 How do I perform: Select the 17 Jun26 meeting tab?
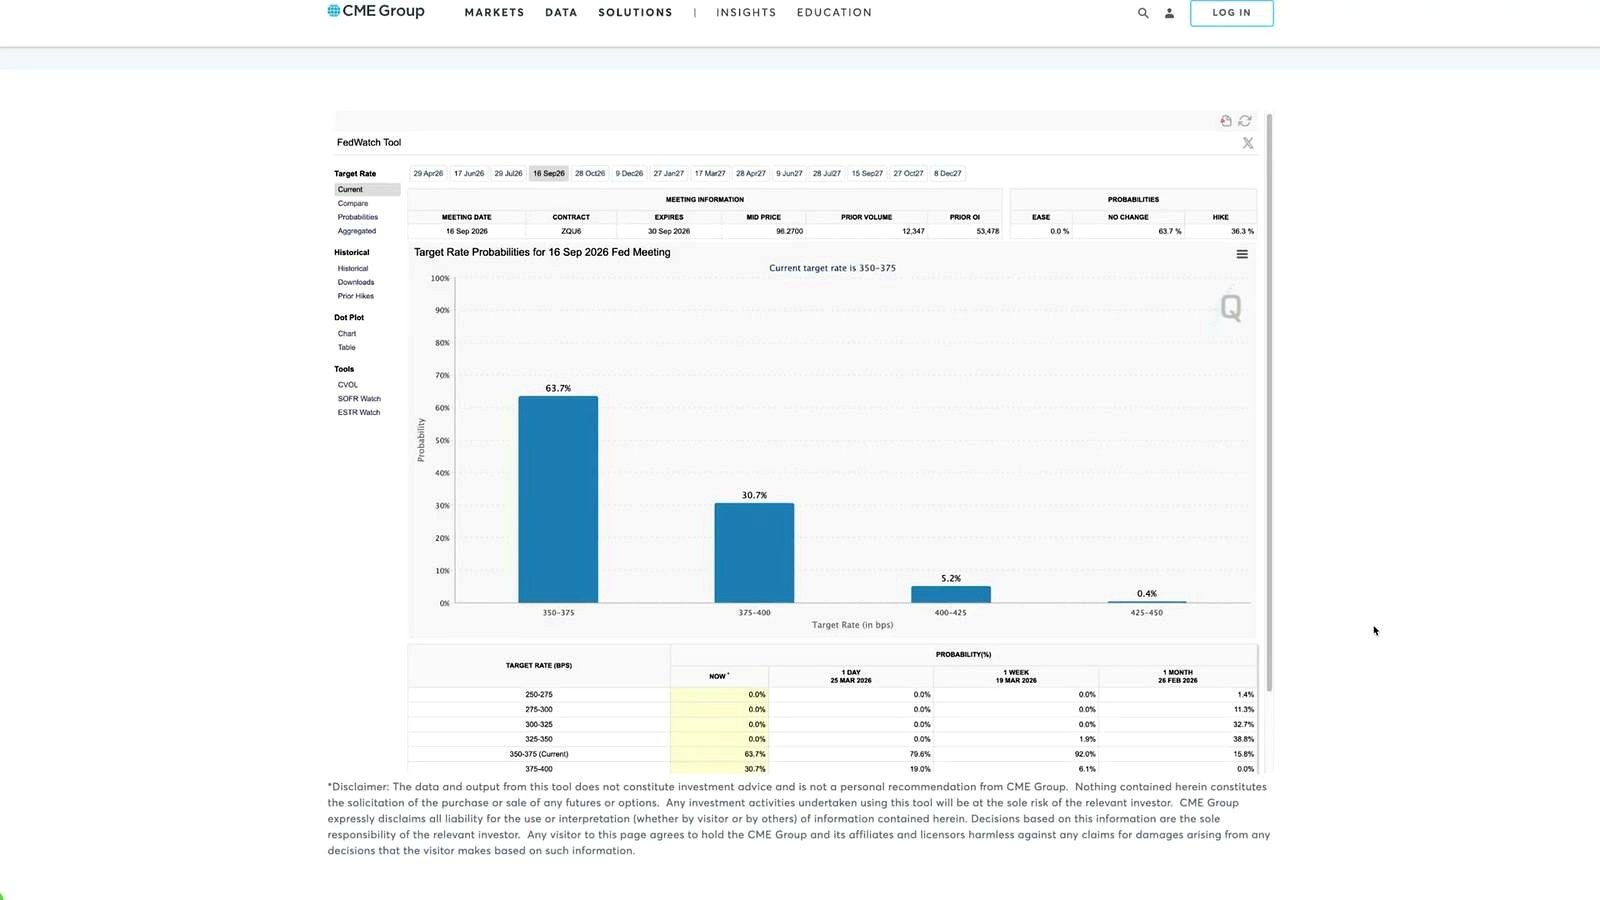pos(469,174)
